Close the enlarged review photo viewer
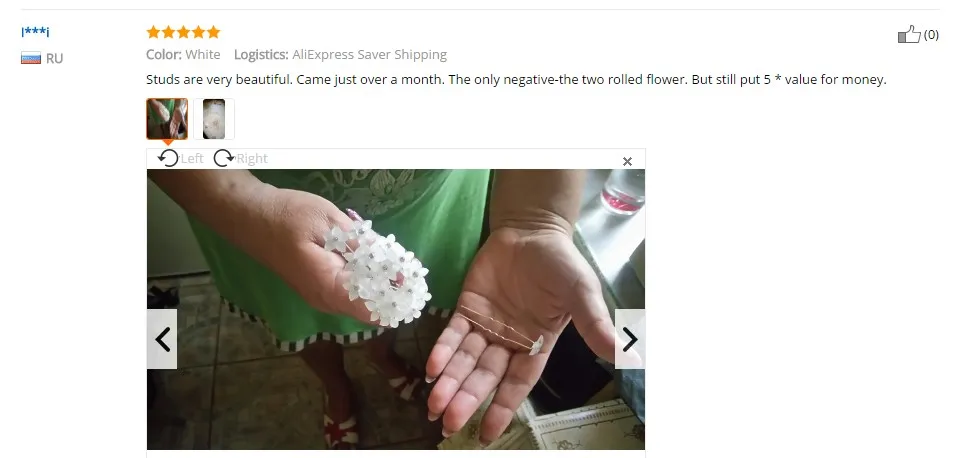Screen dimensions: 960x458 (627, 162)
